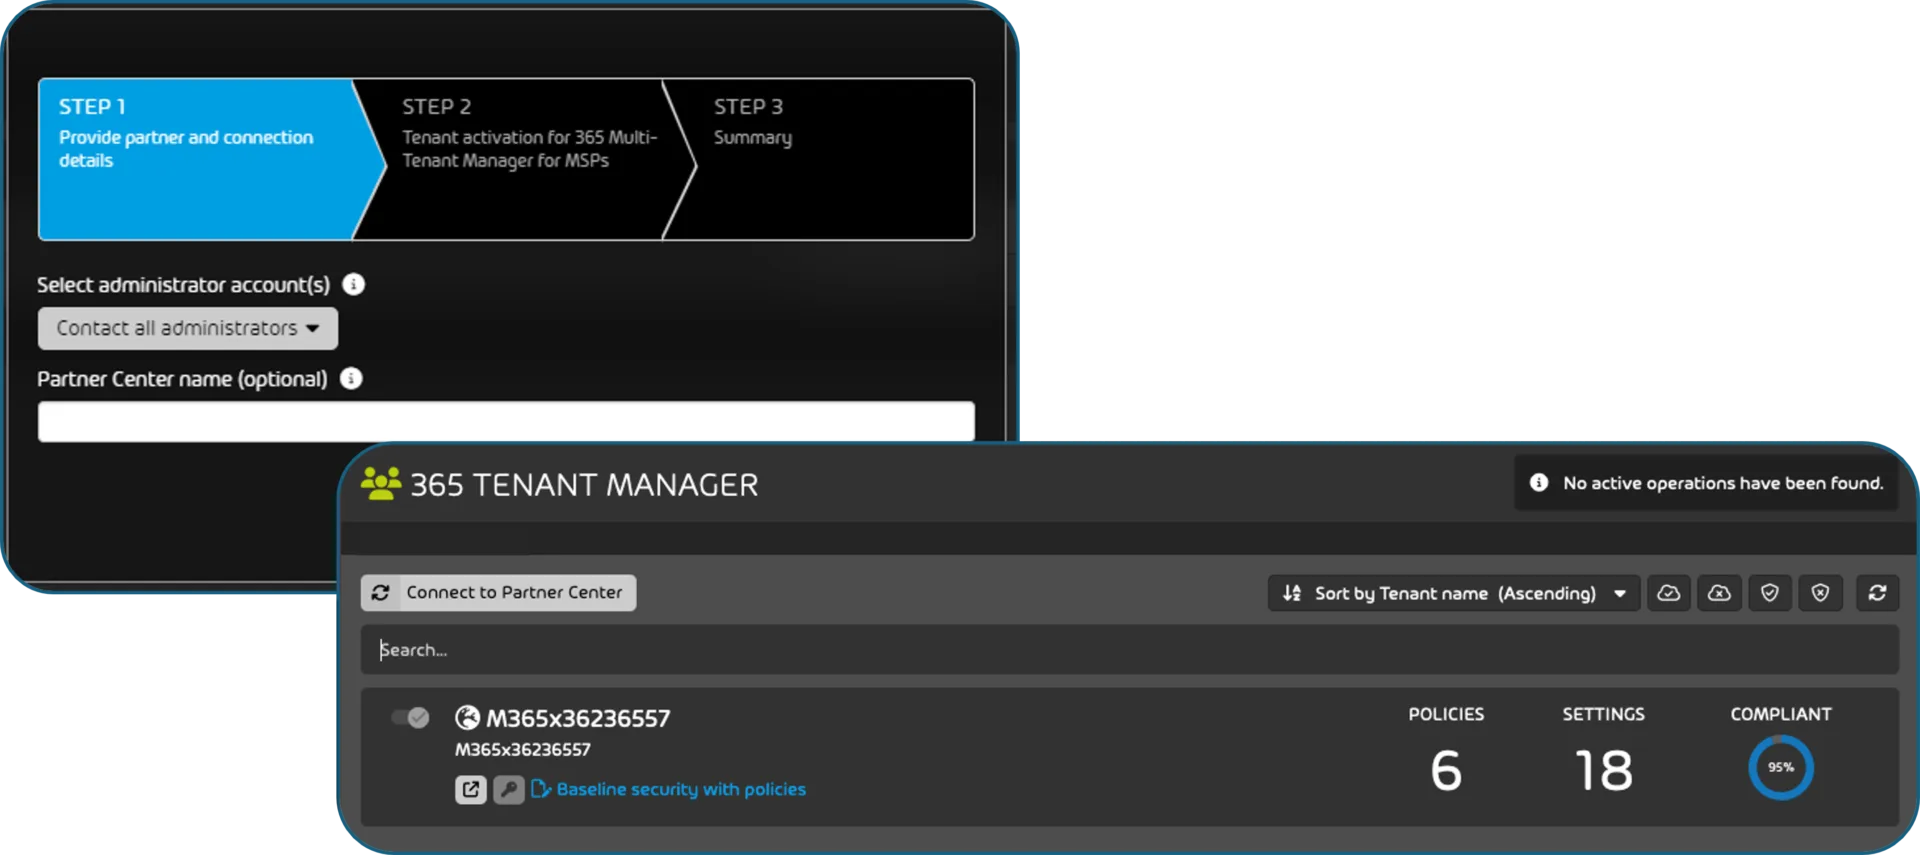Click the cloud with X icon
This screenshot has height=855, width=1920.
[1719, 593]
